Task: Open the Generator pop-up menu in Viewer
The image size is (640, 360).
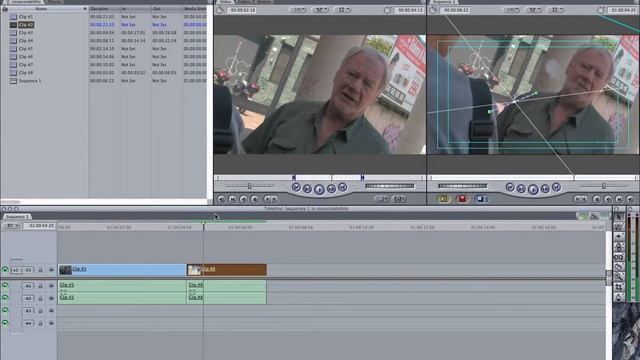Action: [x=399, y=199]
